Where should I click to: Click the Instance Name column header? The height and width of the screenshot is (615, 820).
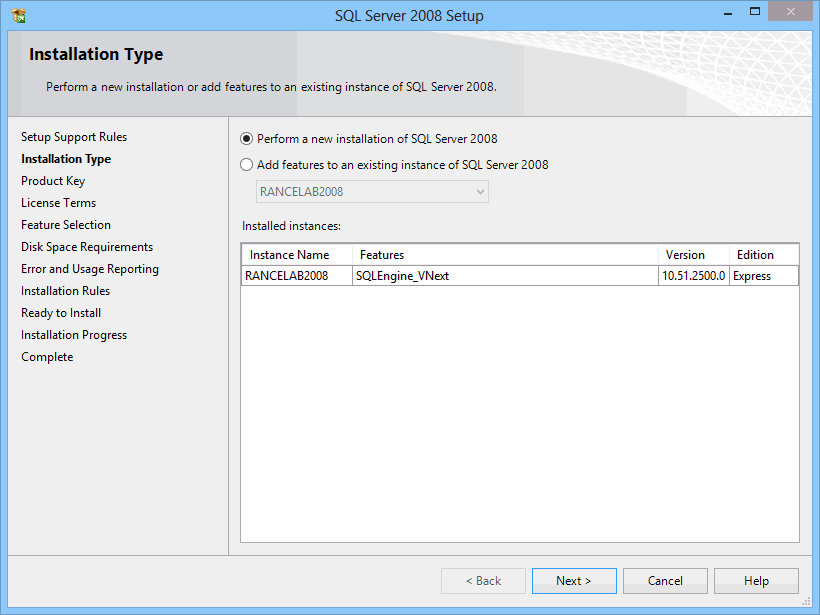tap(297, 255)
